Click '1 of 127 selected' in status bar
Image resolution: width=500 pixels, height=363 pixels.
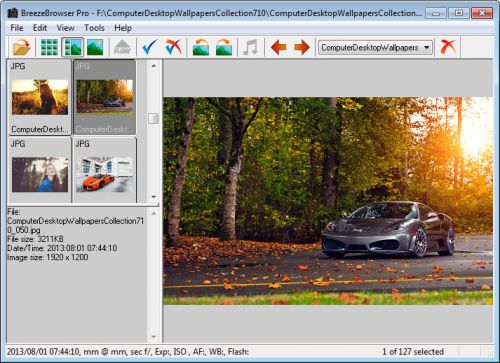pyautogui.click(x=413, y=352)
